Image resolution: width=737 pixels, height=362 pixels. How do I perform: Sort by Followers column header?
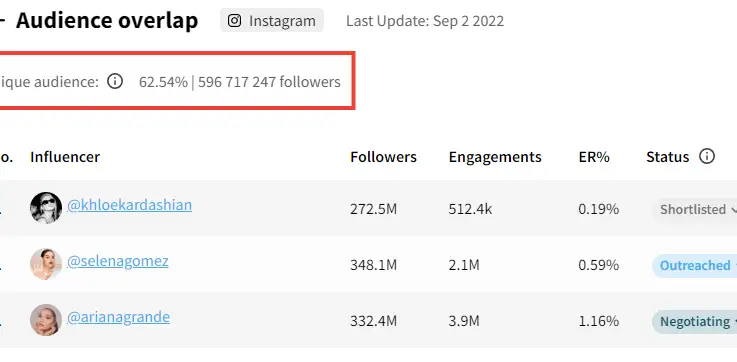(383, 157)
